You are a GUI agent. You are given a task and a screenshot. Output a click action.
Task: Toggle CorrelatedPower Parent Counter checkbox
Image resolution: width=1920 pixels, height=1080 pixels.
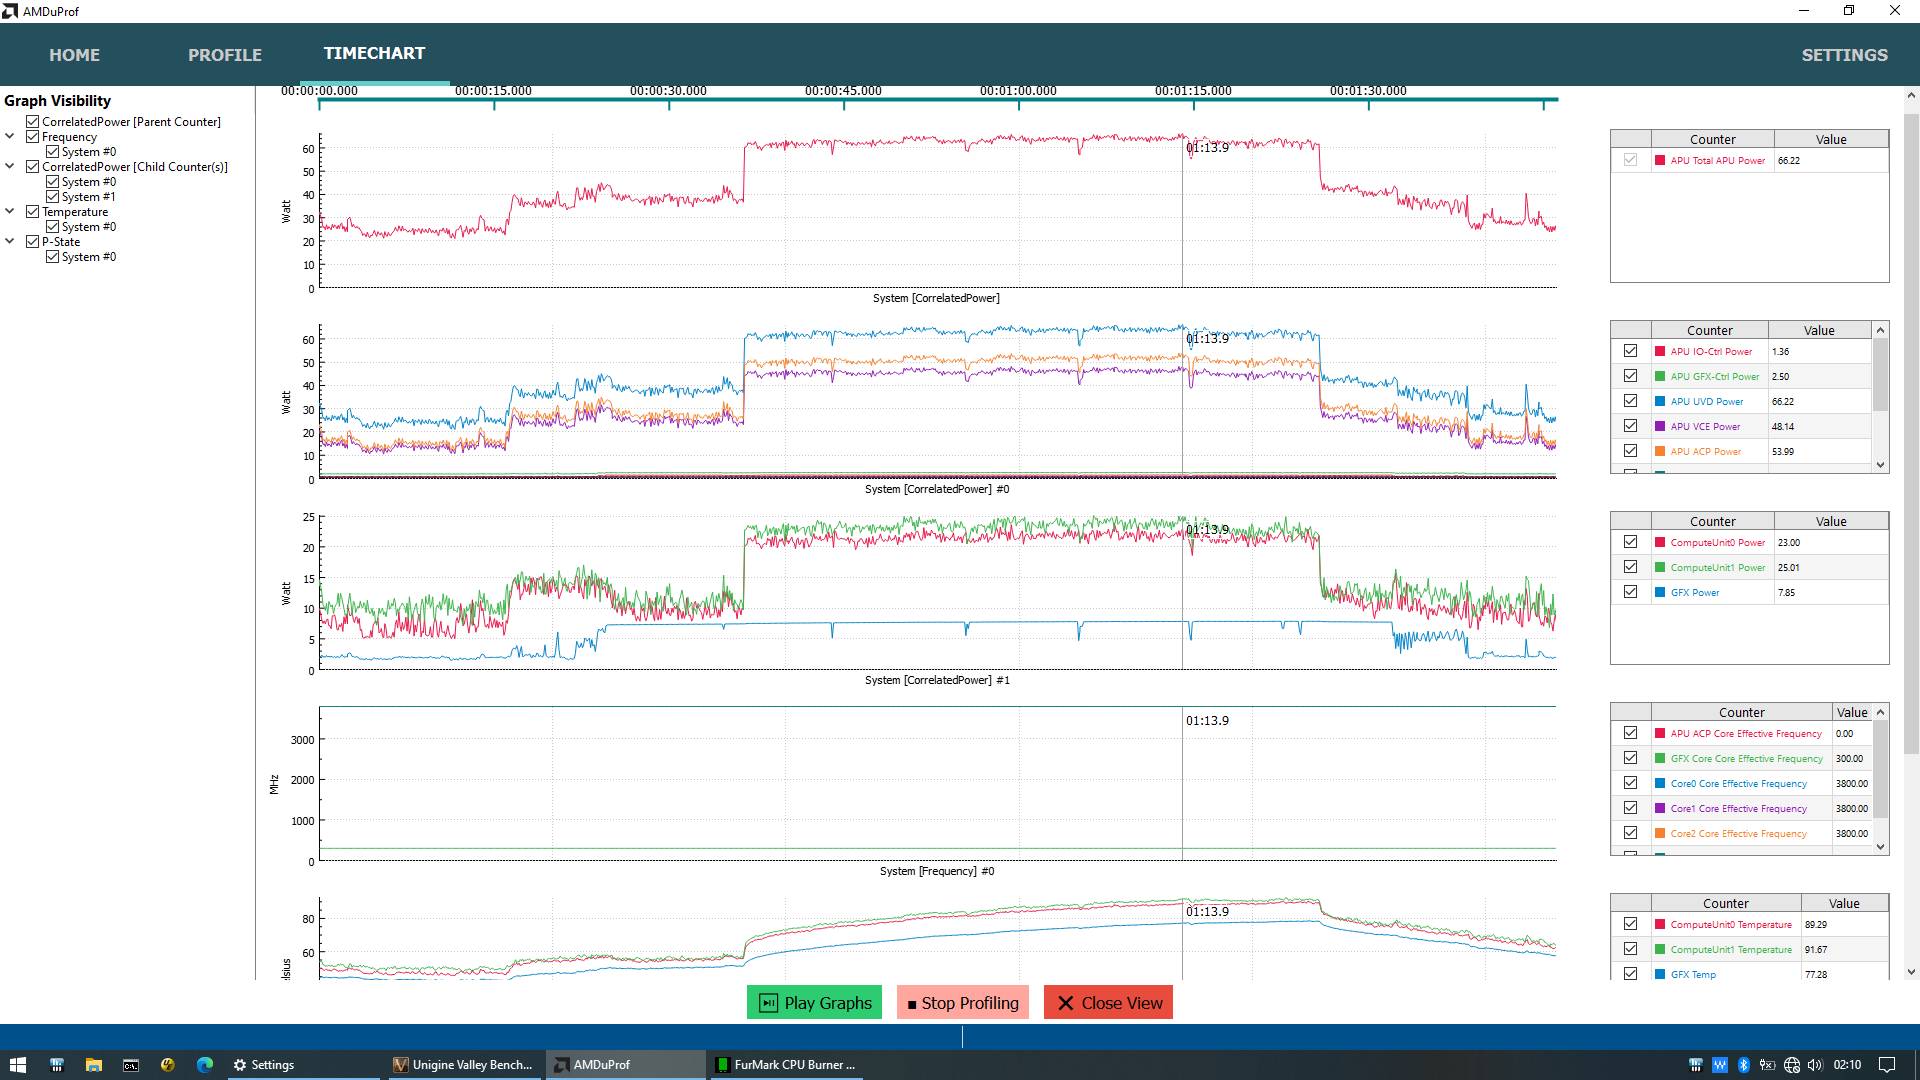(33, 122)
